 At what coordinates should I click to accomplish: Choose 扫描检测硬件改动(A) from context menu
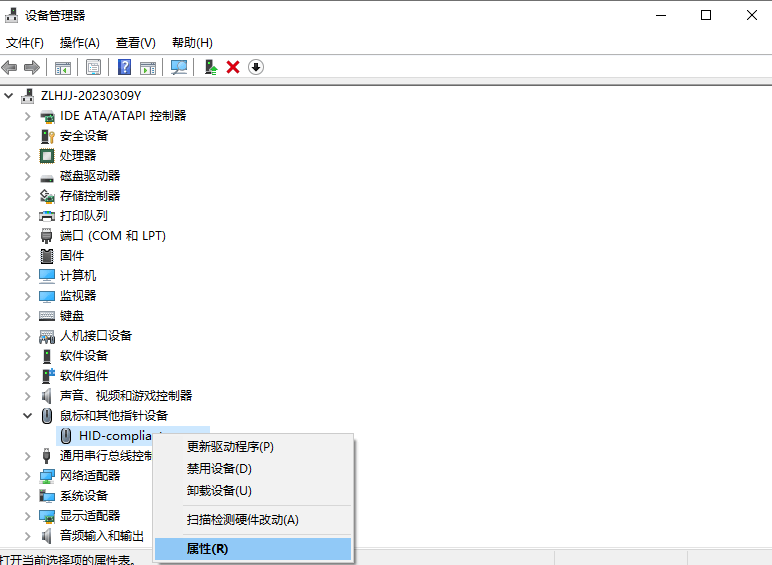point(253,520)
